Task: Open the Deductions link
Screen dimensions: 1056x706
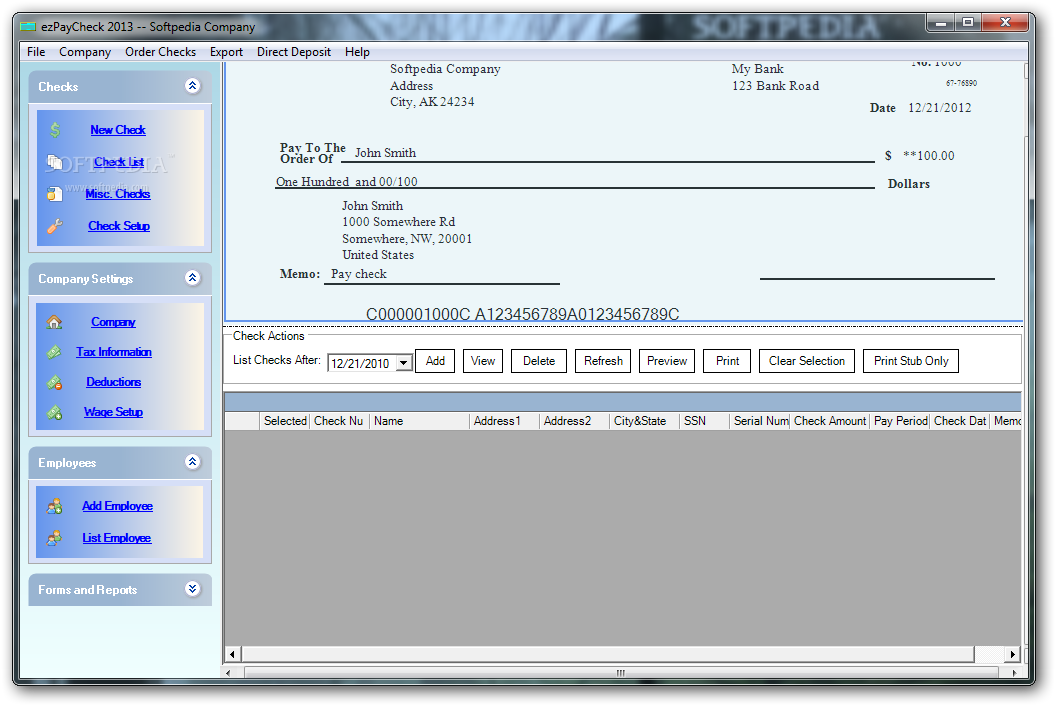Action: (x=113, y=382)
